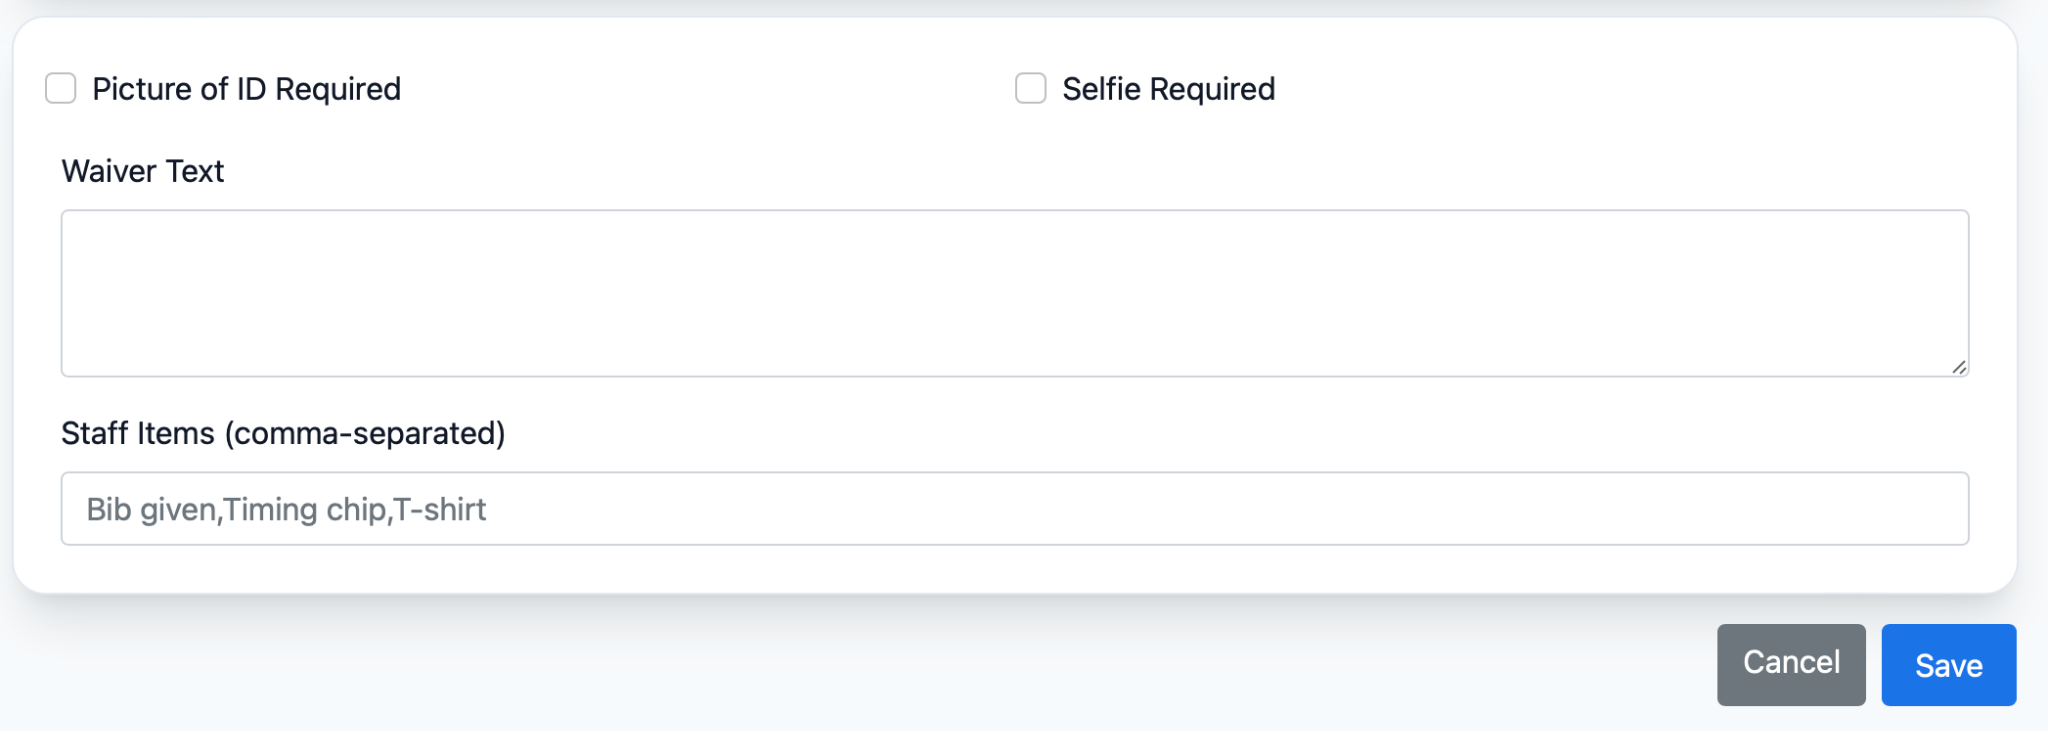Click the resize handle of Waiver Text box
This screenshot has height=731, width=2048.
click(1959, 367)
